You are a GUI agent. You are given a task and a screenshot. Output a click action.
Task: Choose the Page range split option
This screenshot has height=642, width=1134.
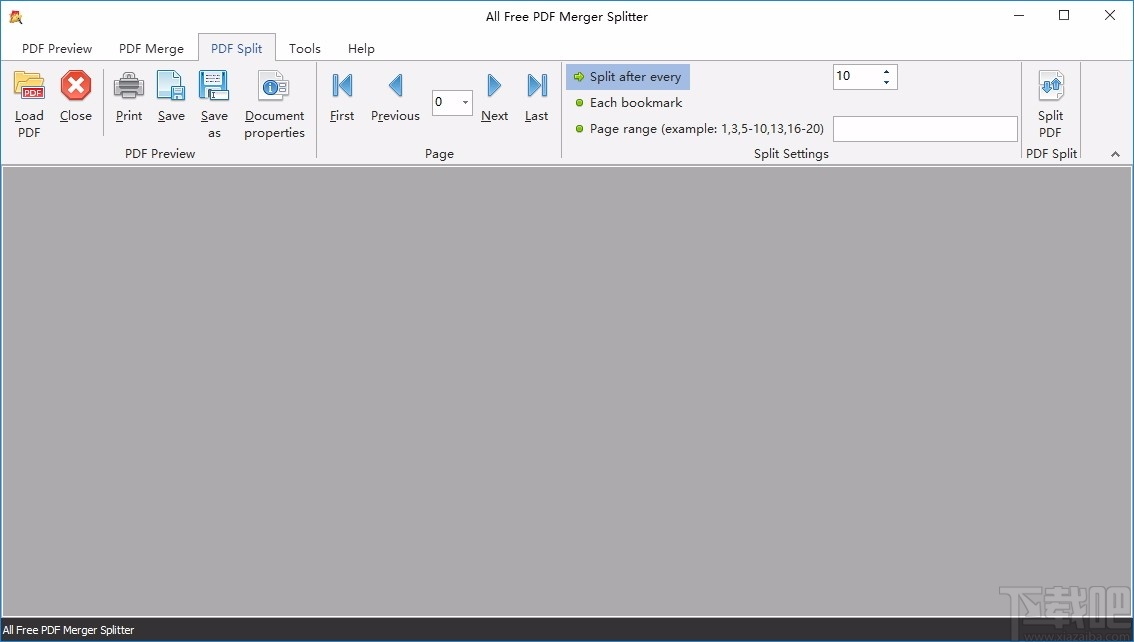coord(697,128)
